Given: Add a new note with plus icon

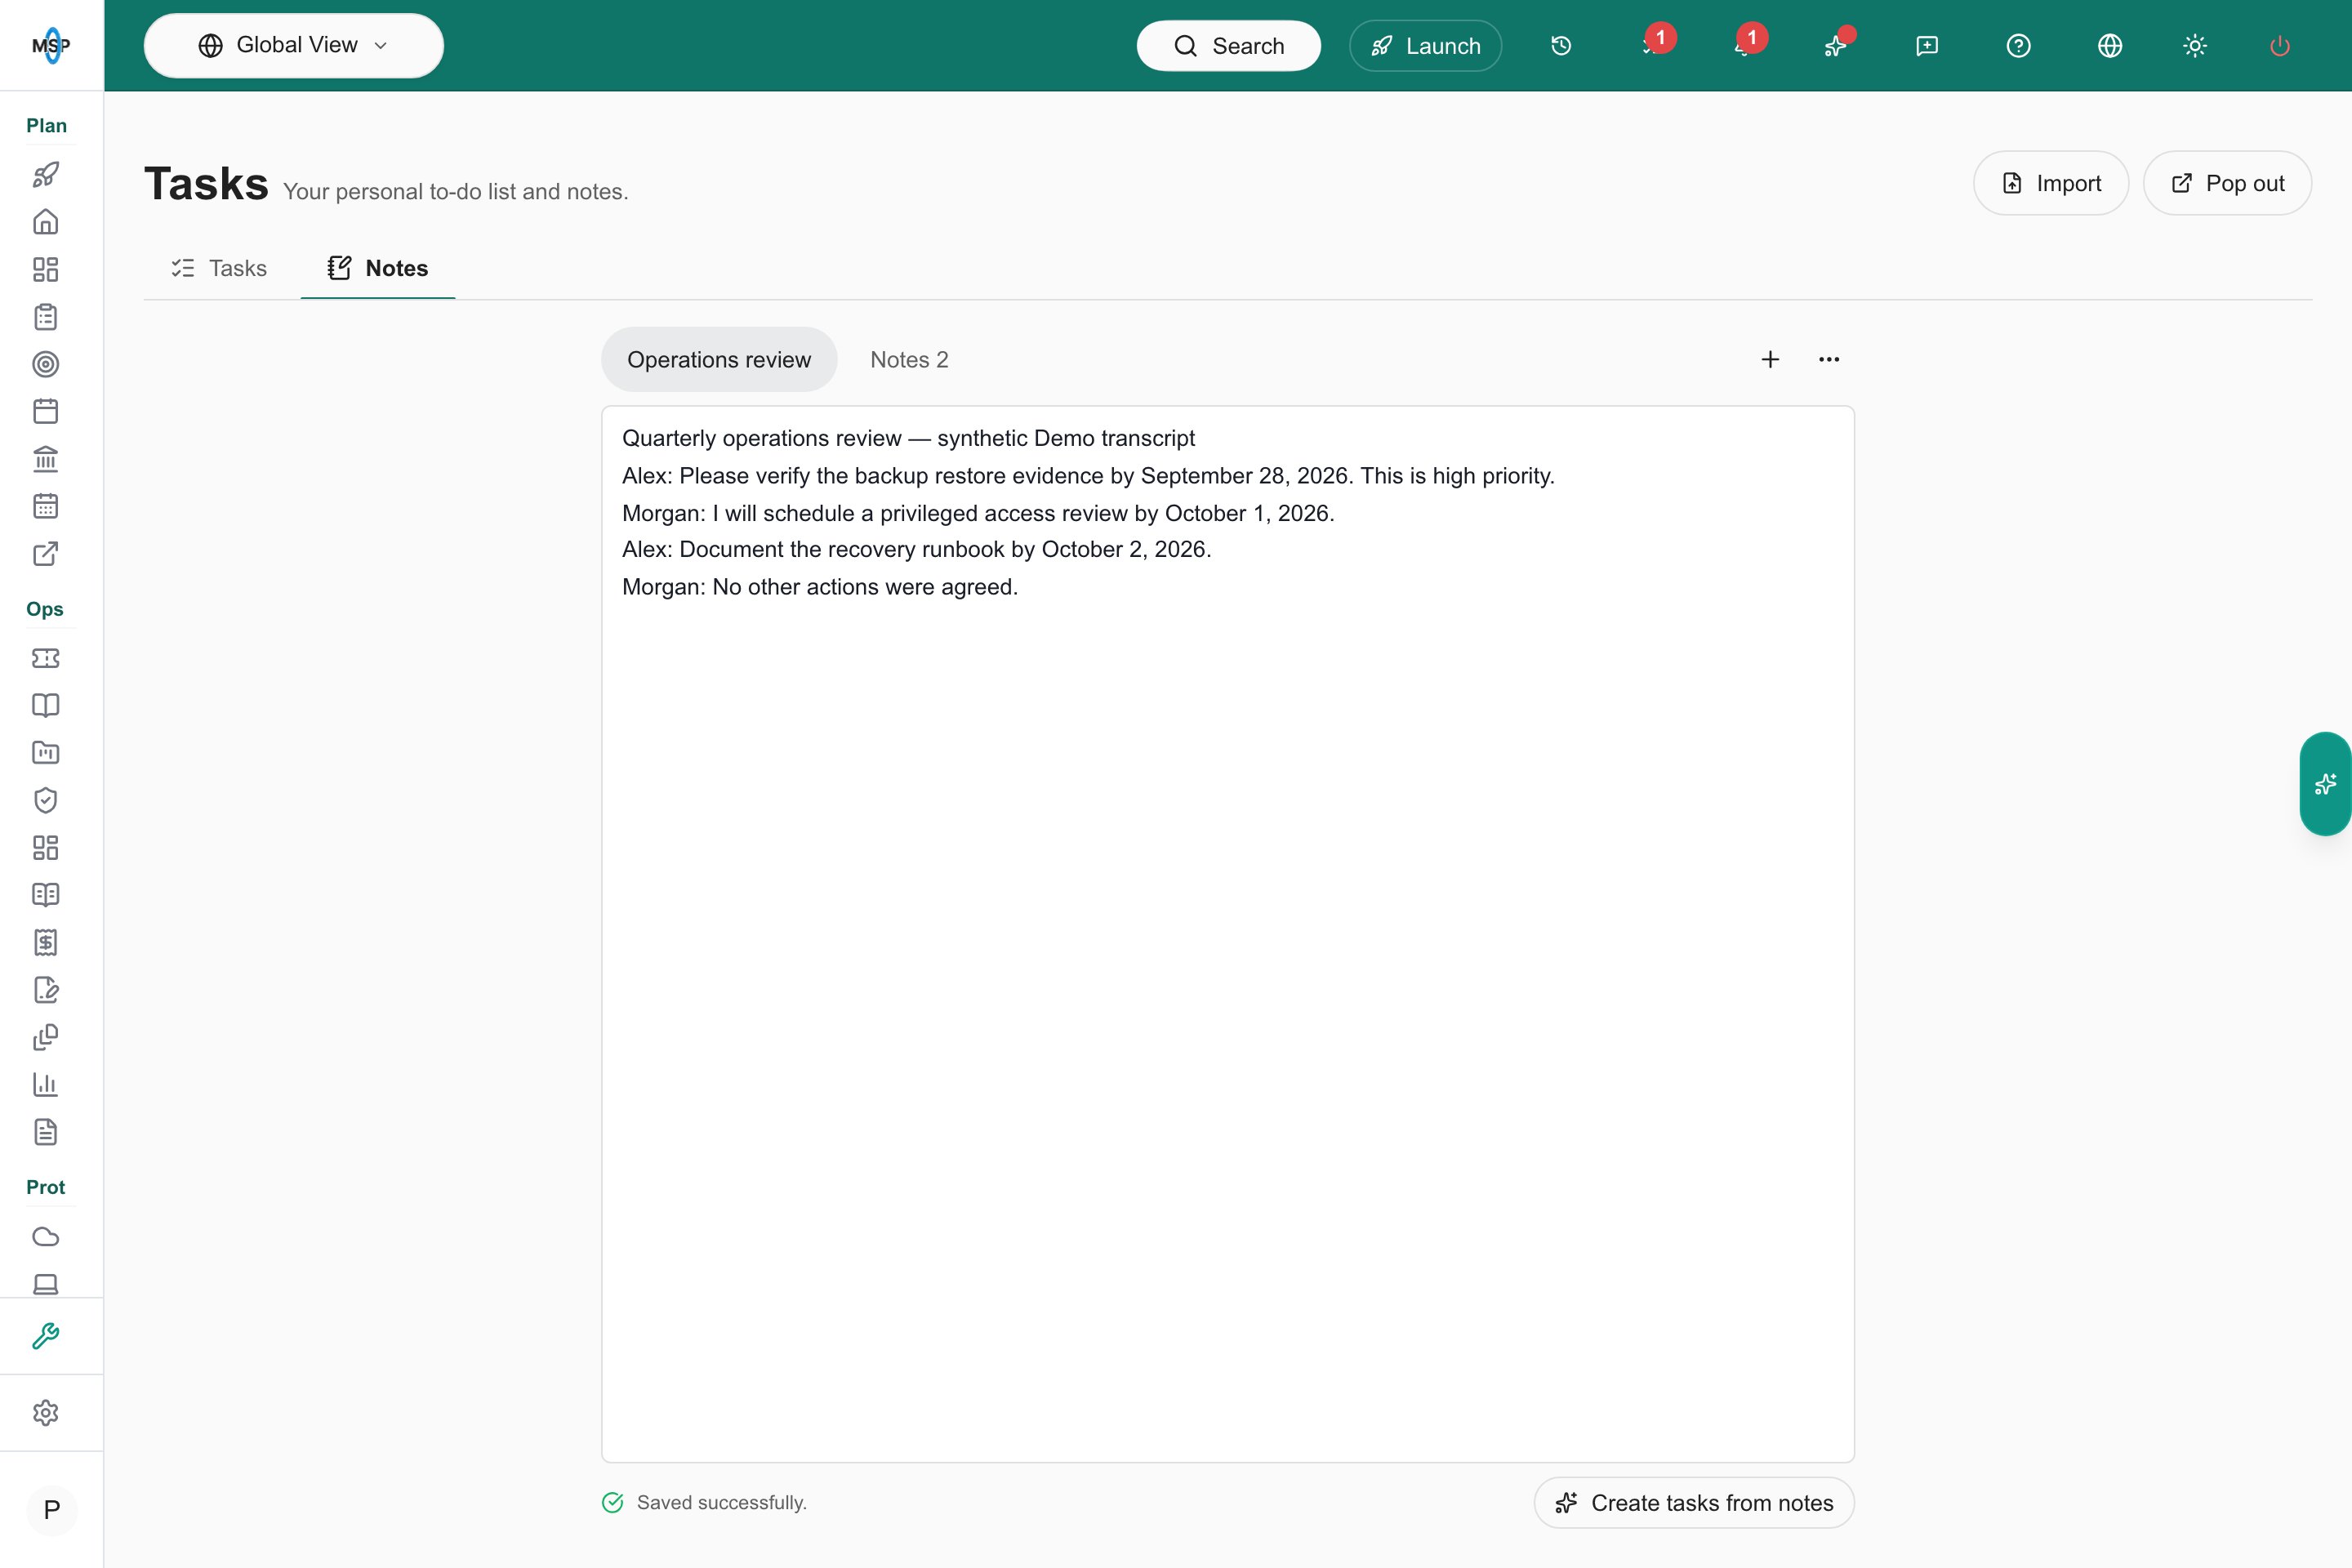Looking at the screenshot, I should coord(1770,359).
